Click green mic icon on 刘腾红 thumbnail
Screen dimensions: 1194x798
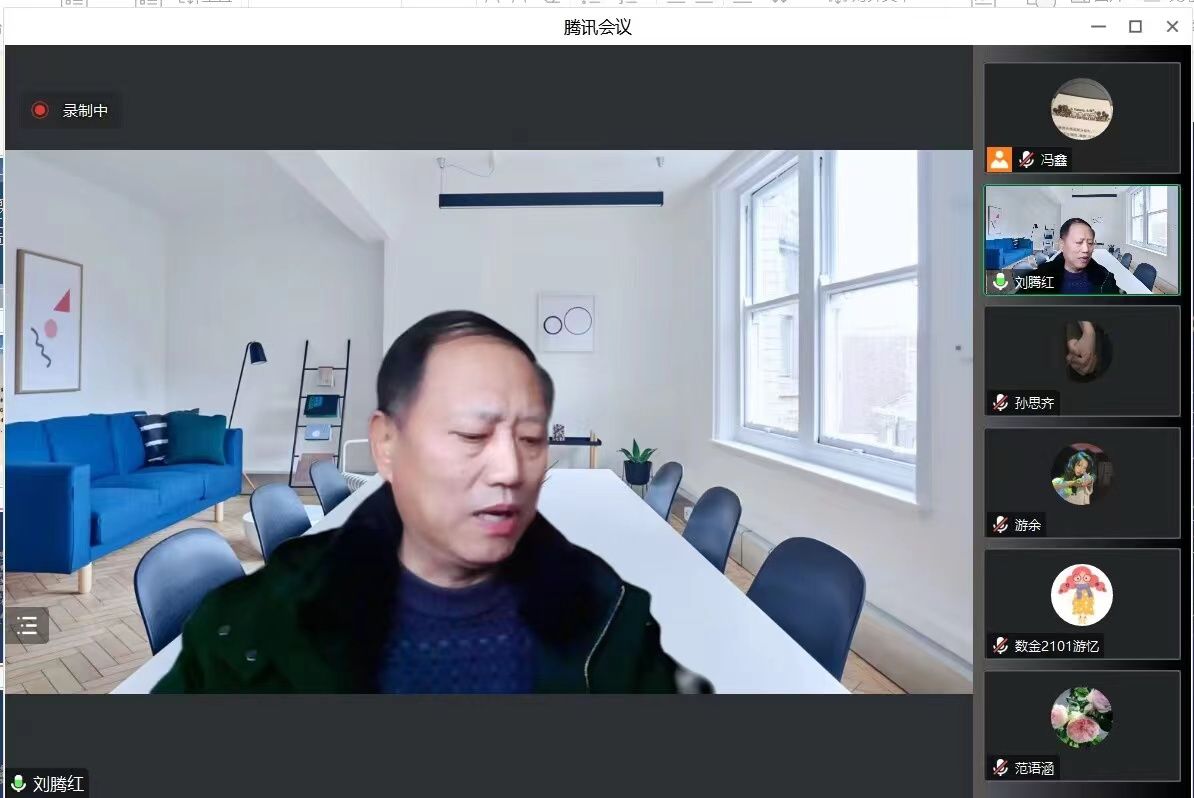coord(1000,282)
